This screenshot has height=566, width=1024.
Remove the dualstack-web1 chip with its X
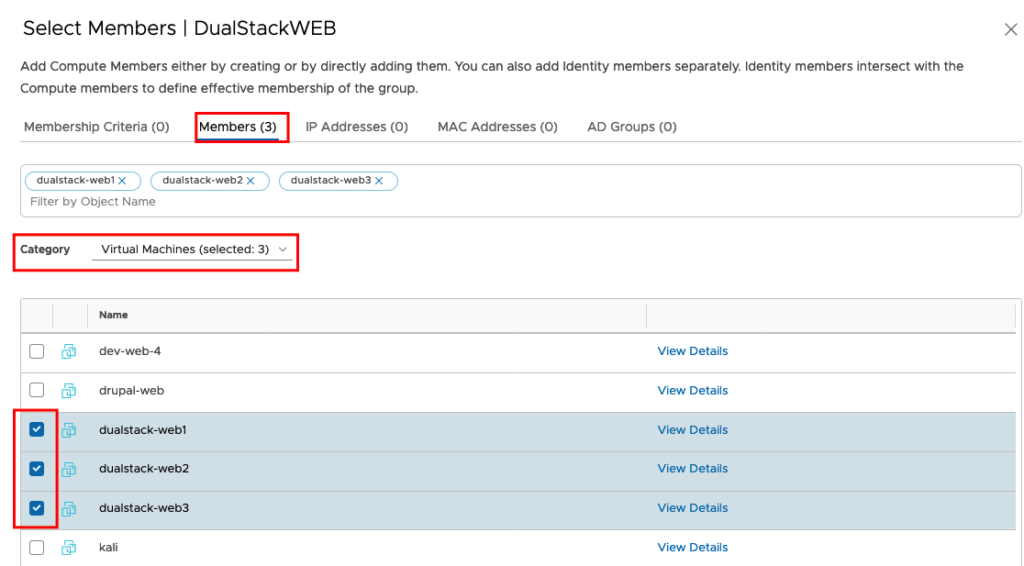click(x=122, y=181)
